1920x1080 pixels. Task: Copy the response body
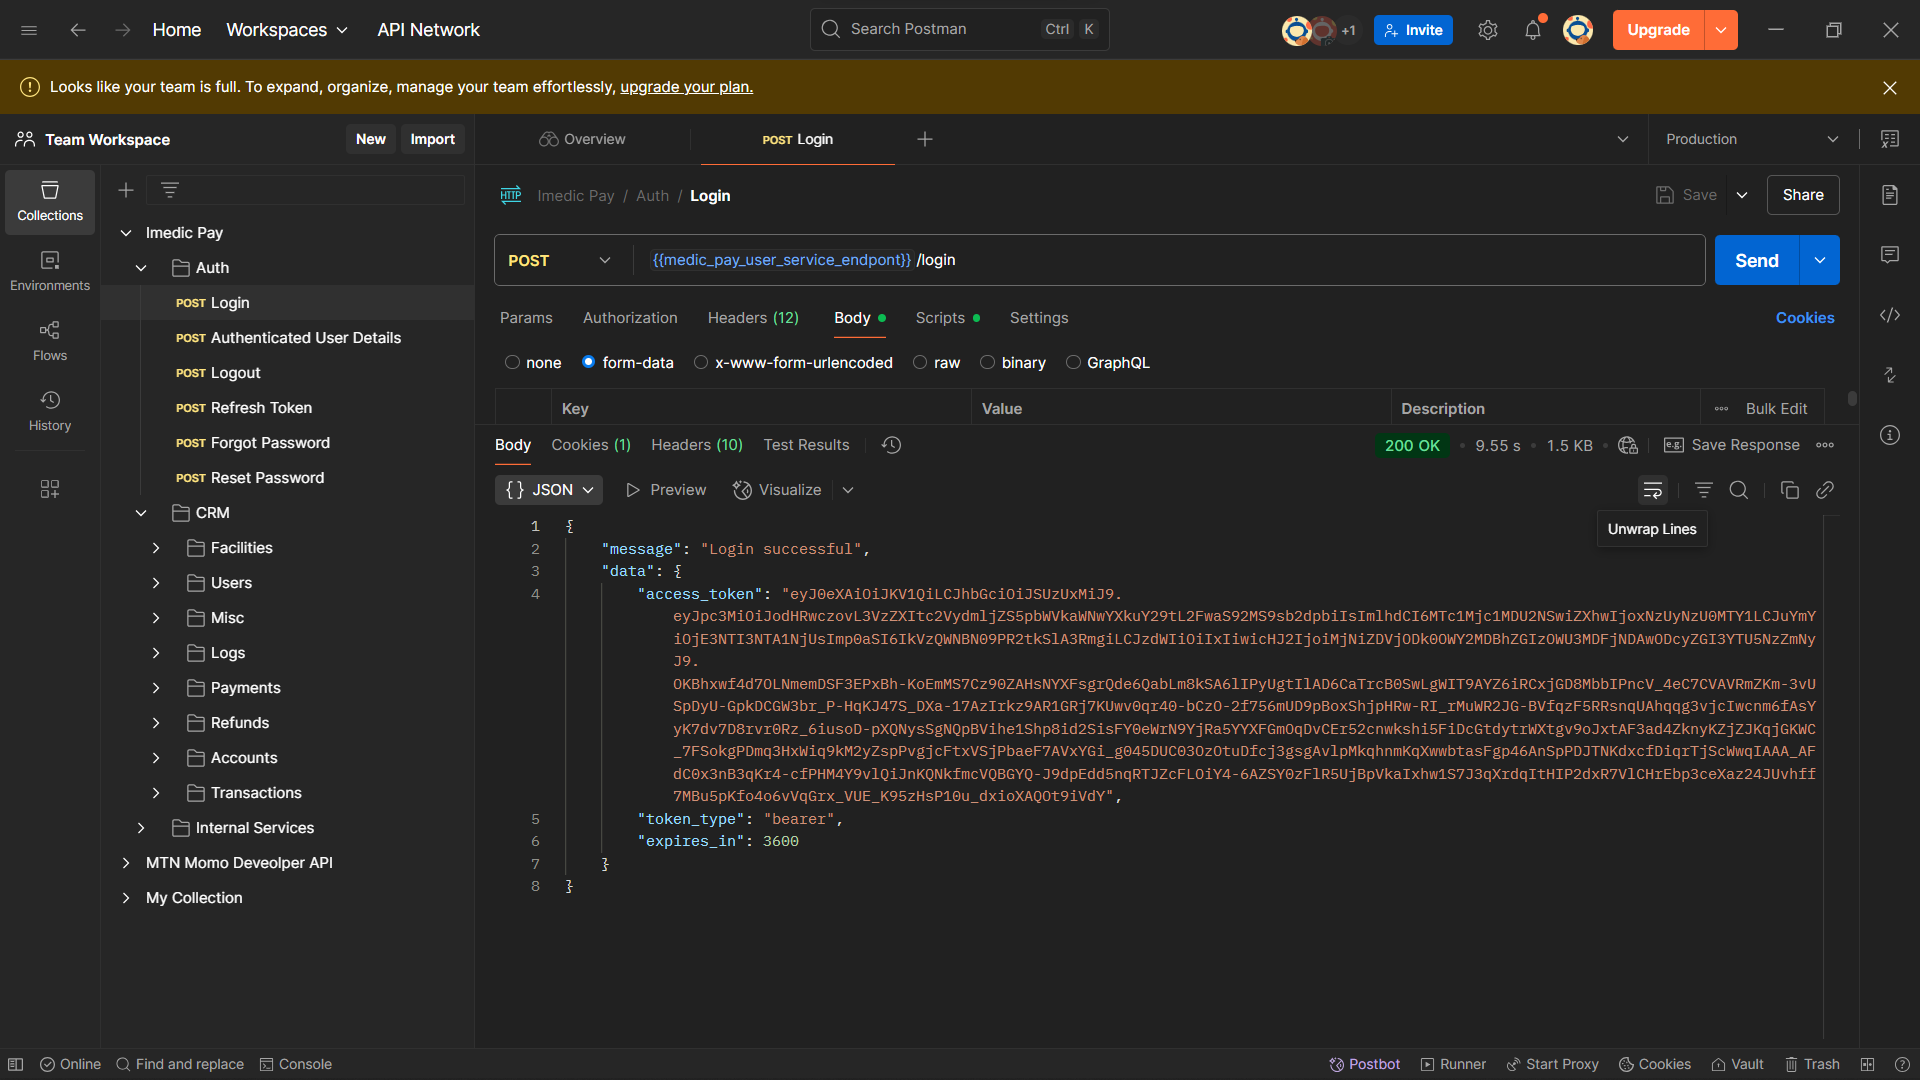point(1790,490)
